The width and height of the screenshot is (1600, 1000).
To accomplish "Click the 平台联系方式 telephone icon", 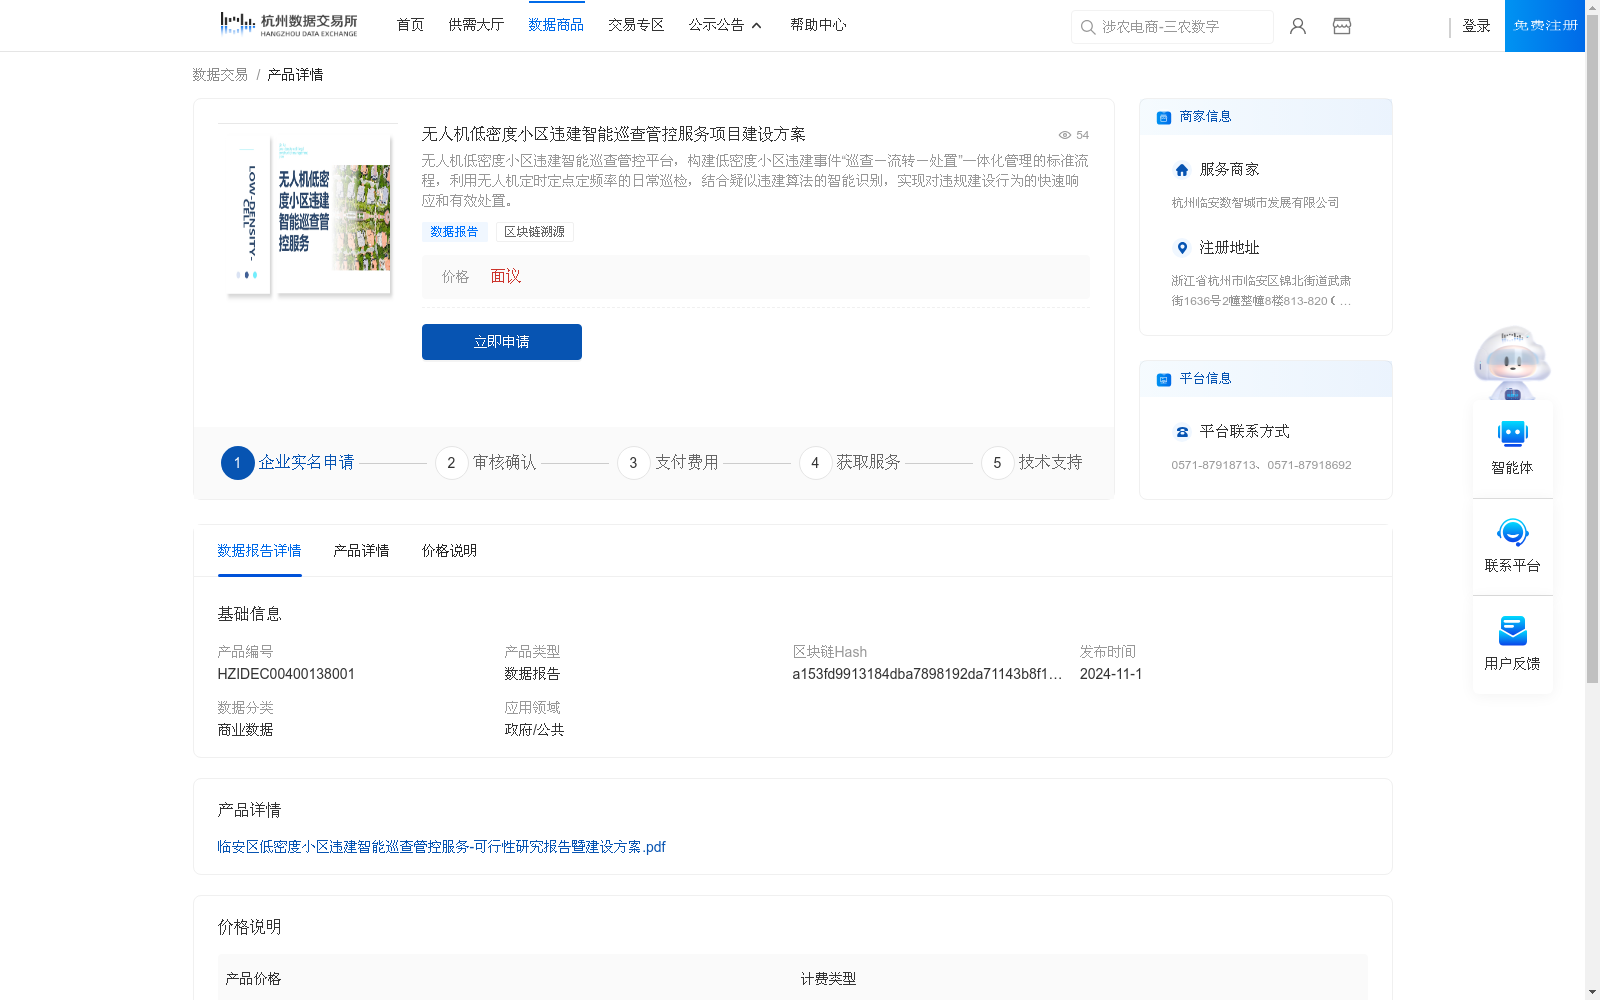I will click(1182, 432).
